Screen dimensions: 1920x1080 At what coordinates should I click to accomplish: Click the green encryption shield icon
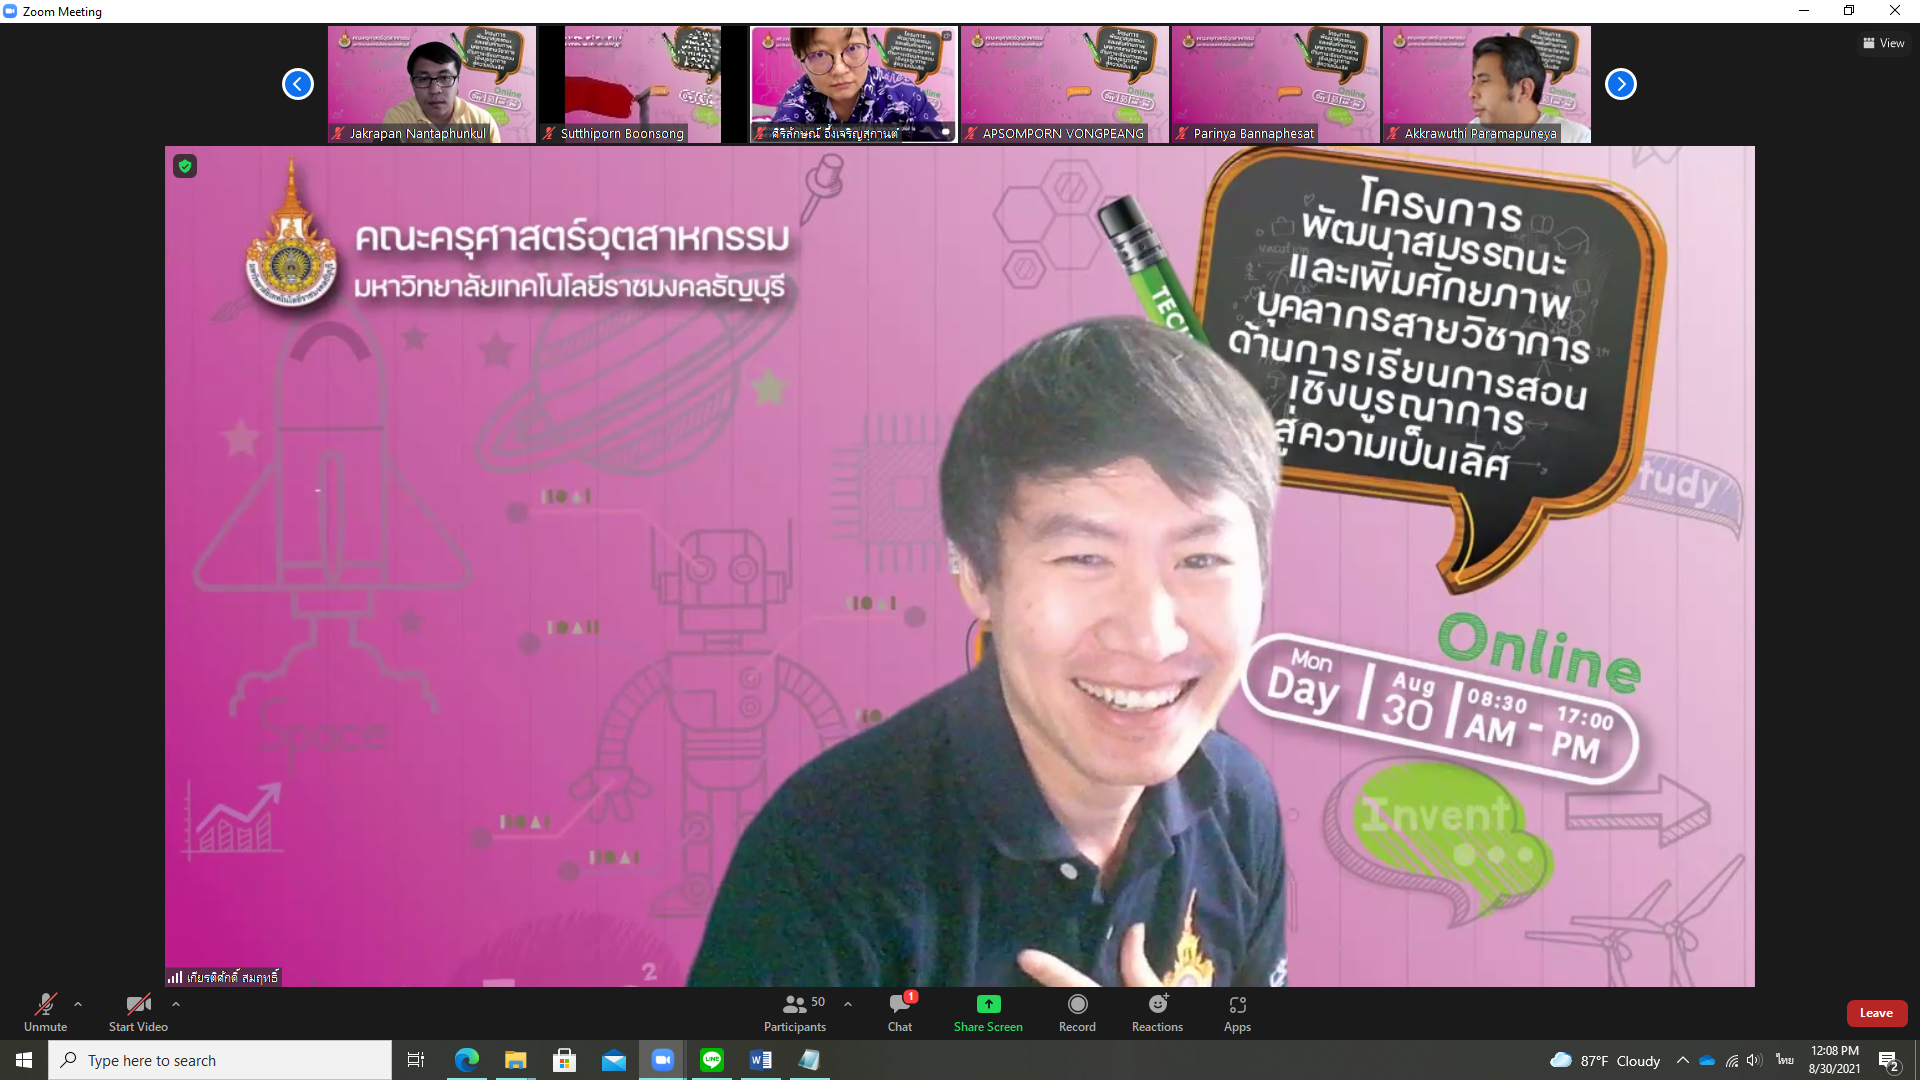point(185,166)
